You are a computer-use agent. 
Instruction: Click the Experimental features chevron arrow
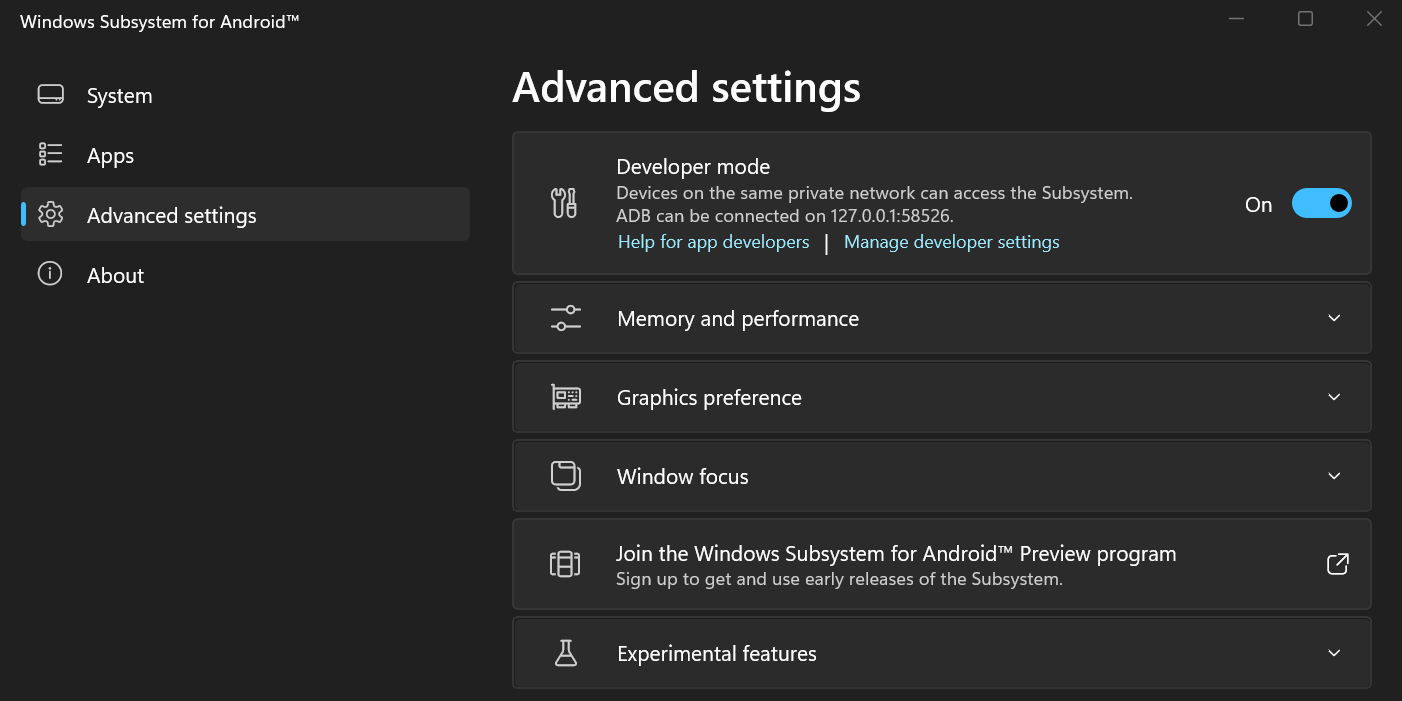point(1334,653)
